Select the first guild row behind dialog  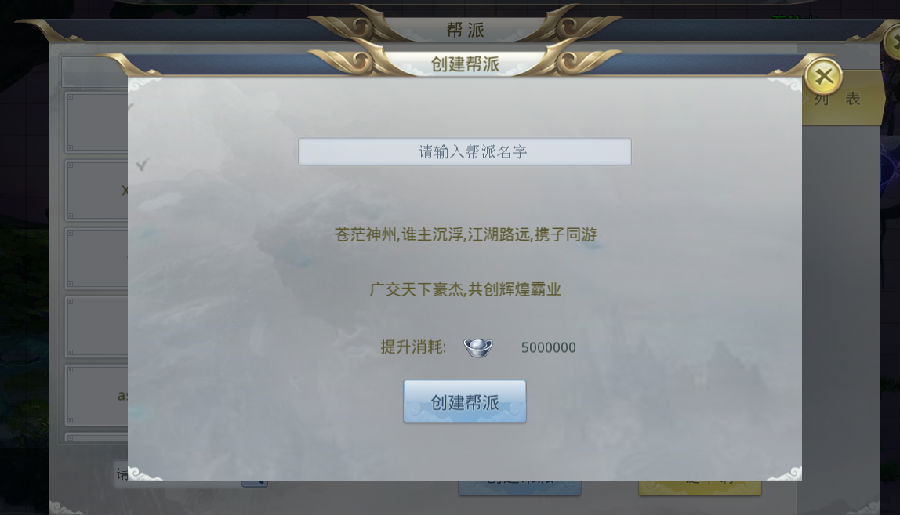96,122
